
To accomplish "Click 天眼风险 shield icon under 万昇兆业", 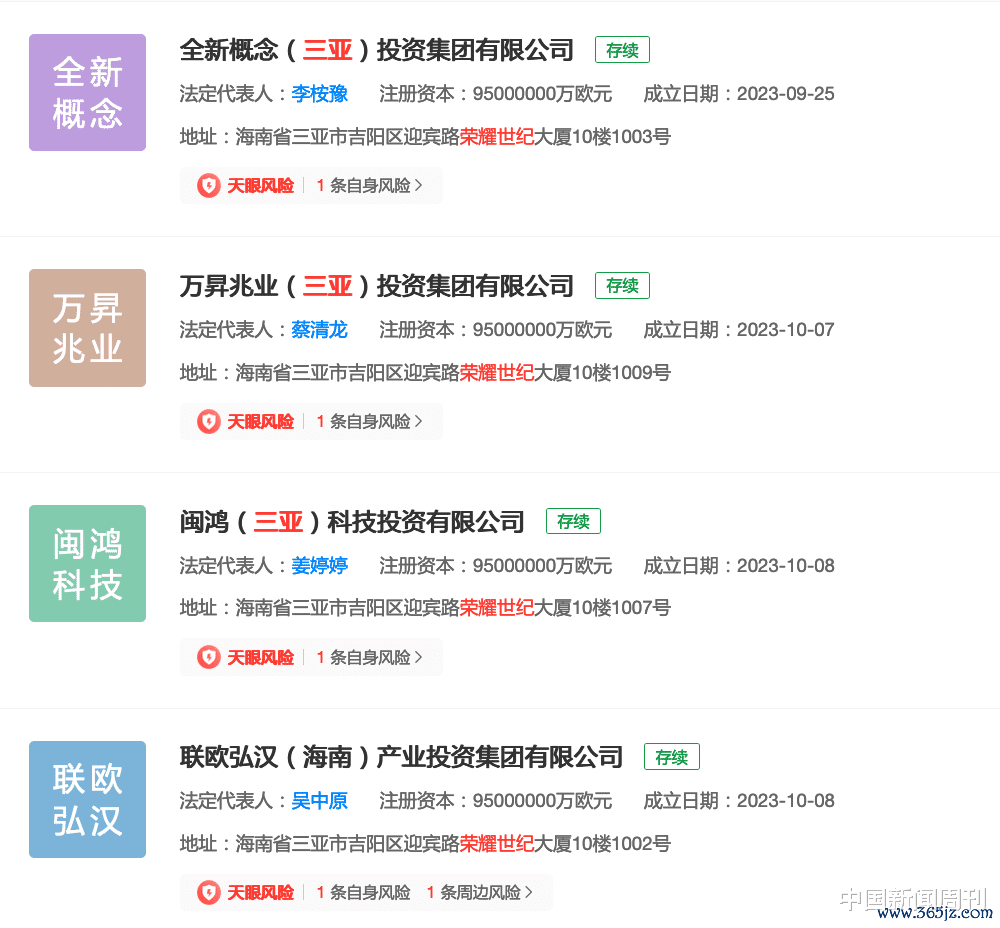I will pyautogui.click(x=208, y=421).
